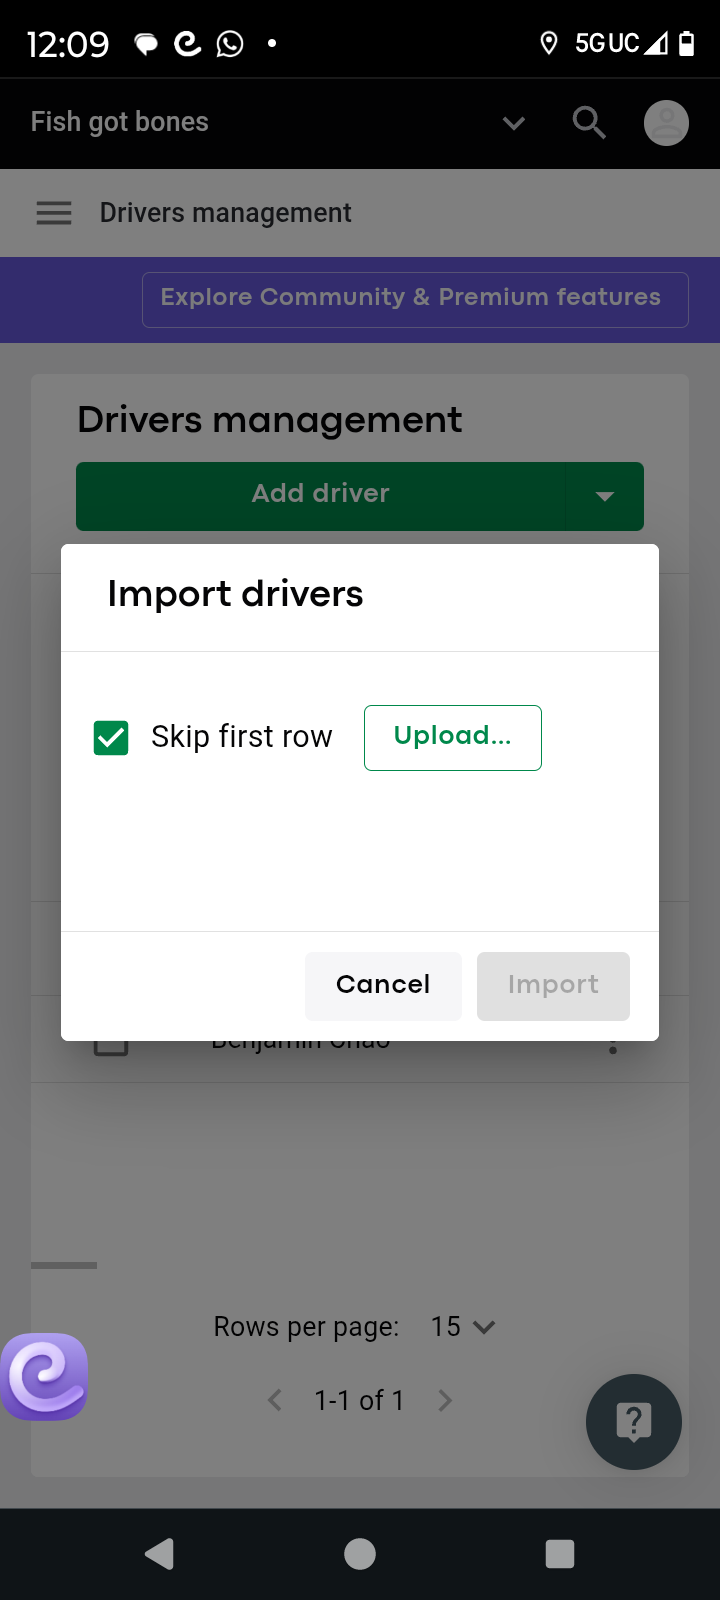Open the three-dot row options menu

(x=613, y=1046)
